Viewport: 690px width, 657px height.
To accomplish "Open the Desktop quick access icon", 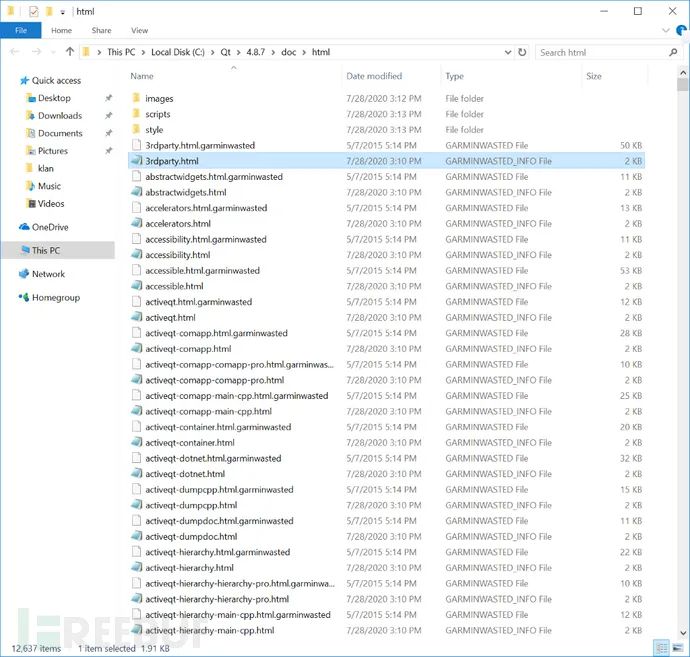I will click(30, 98).
